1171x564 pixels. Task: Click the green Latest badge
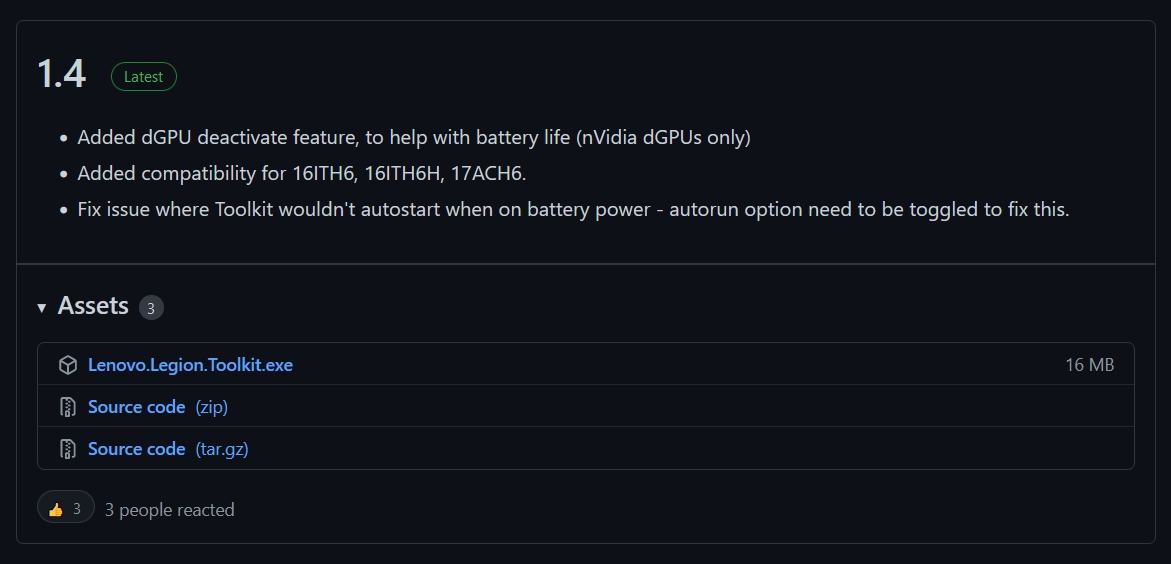(x=143, y=77)
